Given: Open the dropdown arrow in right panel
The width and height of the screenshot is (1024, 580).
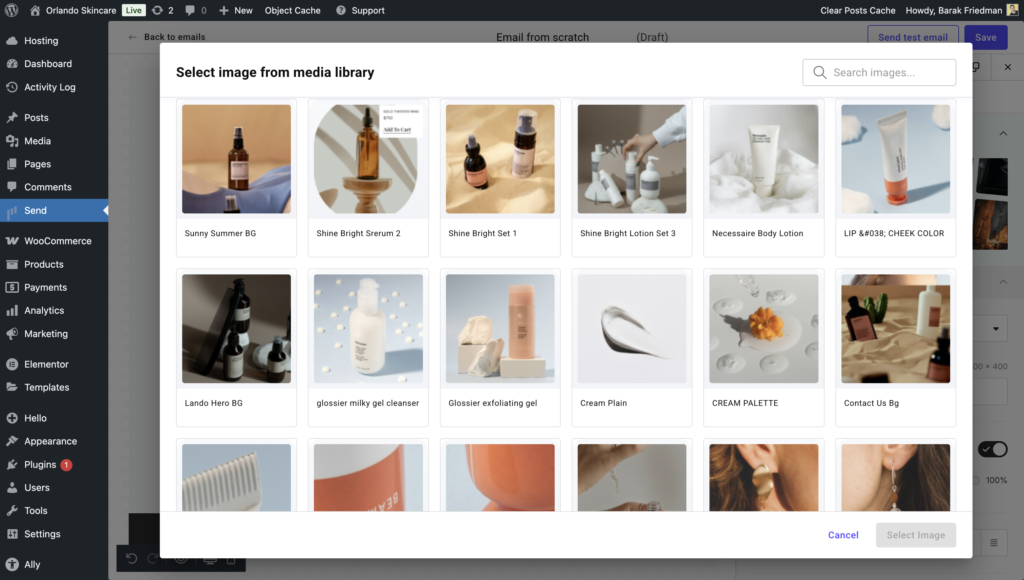Looking at the screenshot, I should pyautogui.click(x=996, y=329).
